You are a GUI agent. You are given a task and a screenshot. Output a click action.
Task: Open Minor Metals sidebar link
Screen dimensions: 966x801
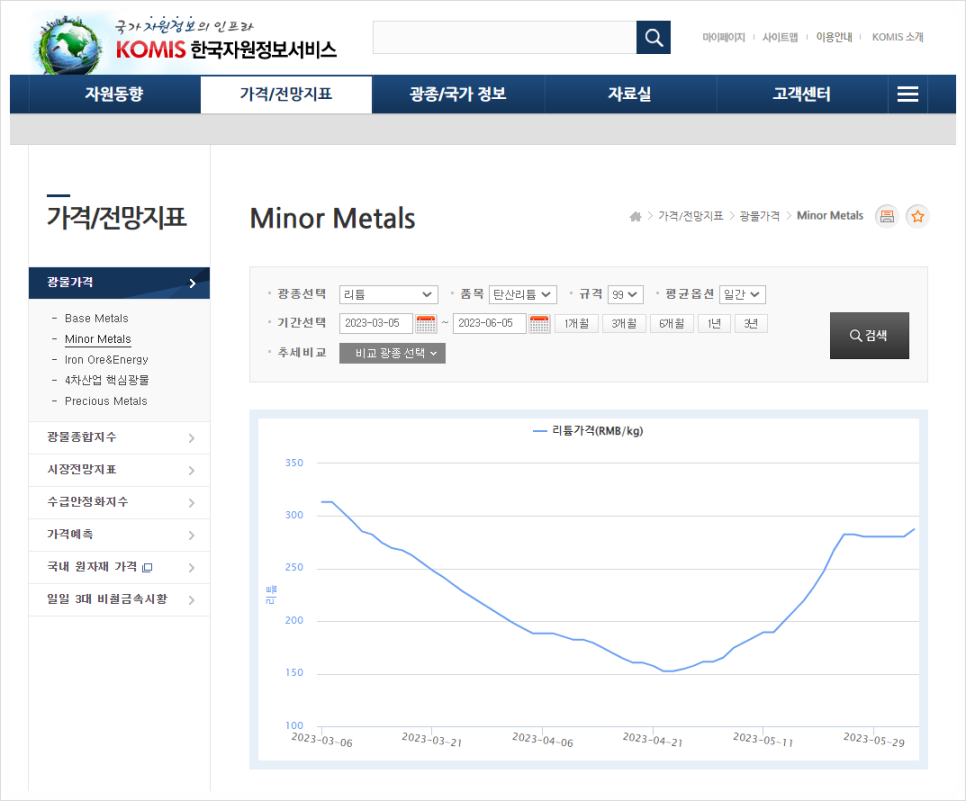[x=98, y=340]
